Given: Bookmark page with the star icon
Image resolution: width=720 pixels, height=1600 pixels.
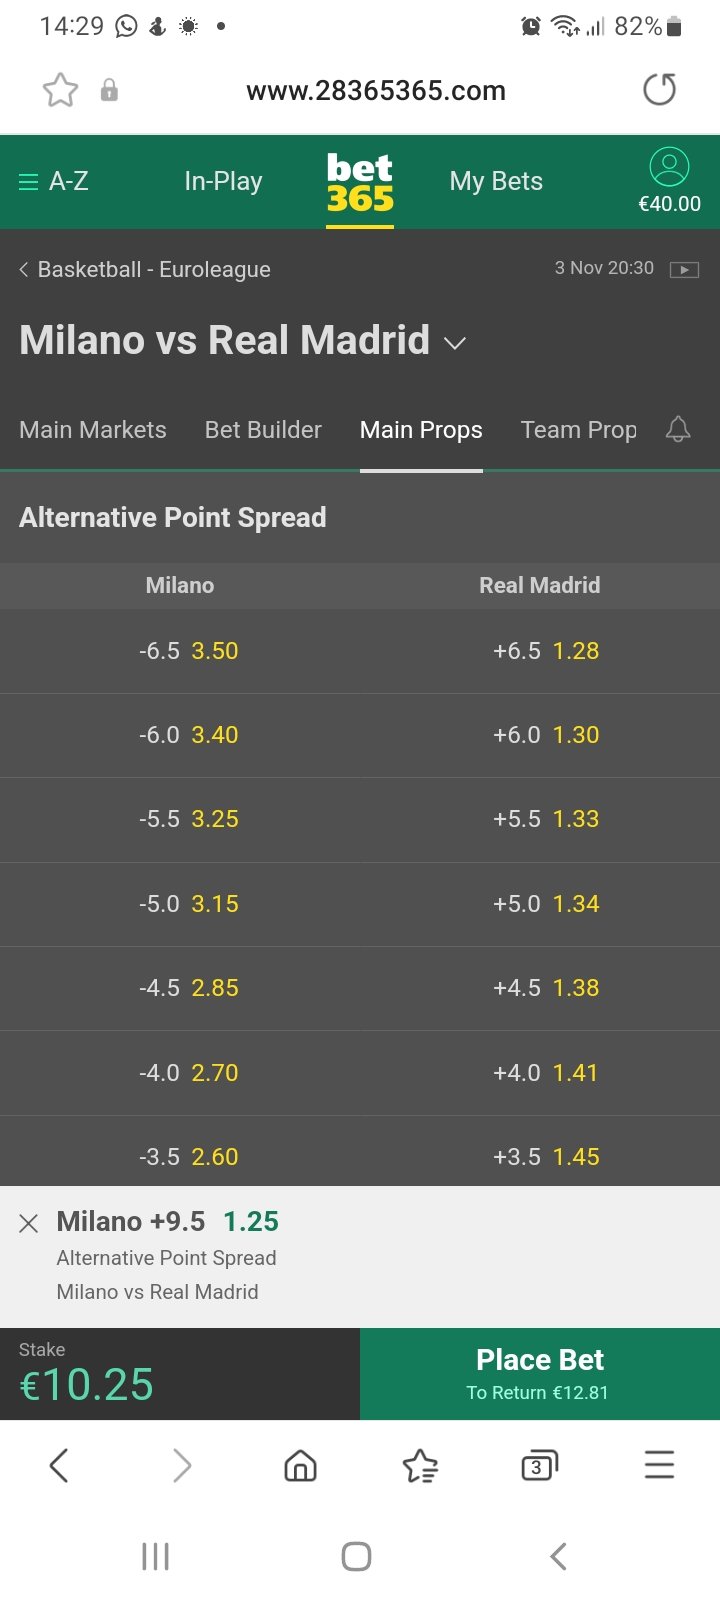Looking at the screenshot, I should (x=60, y=90).
